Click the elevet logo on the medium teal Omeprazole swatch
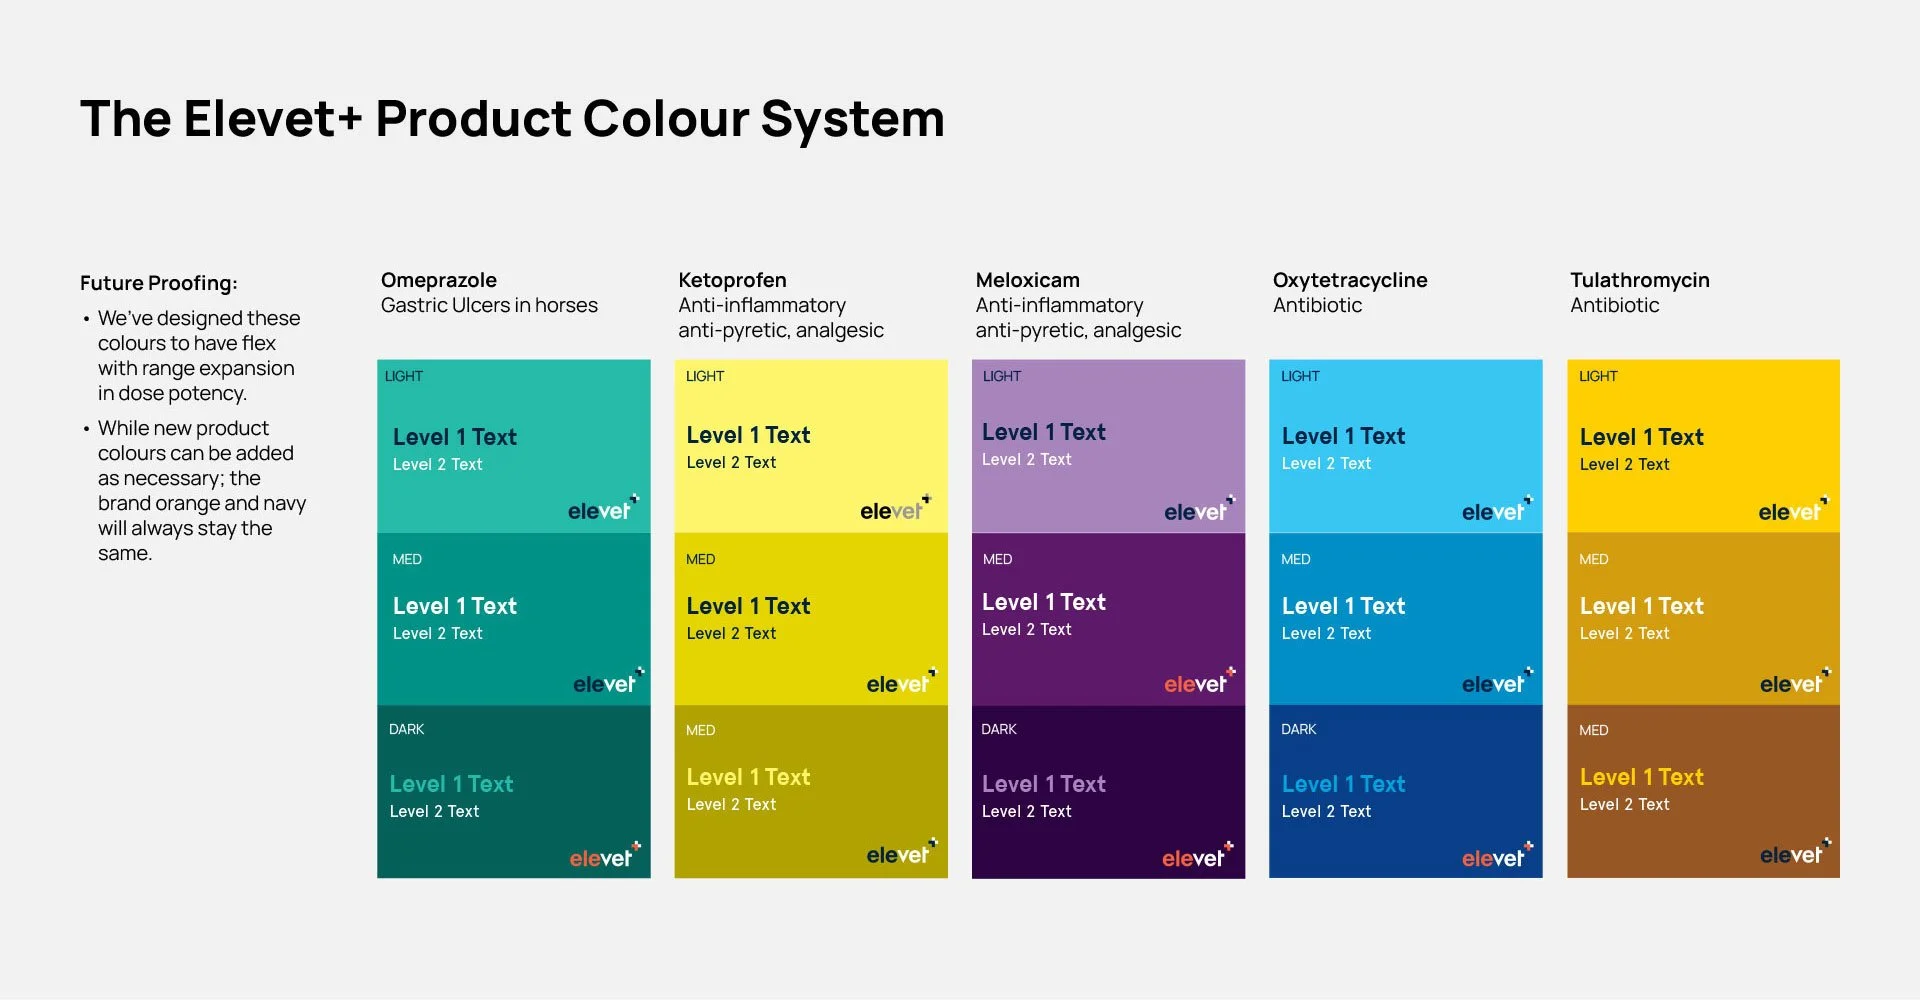This screenshot has height=1000, width=1920. coord(608,682)
